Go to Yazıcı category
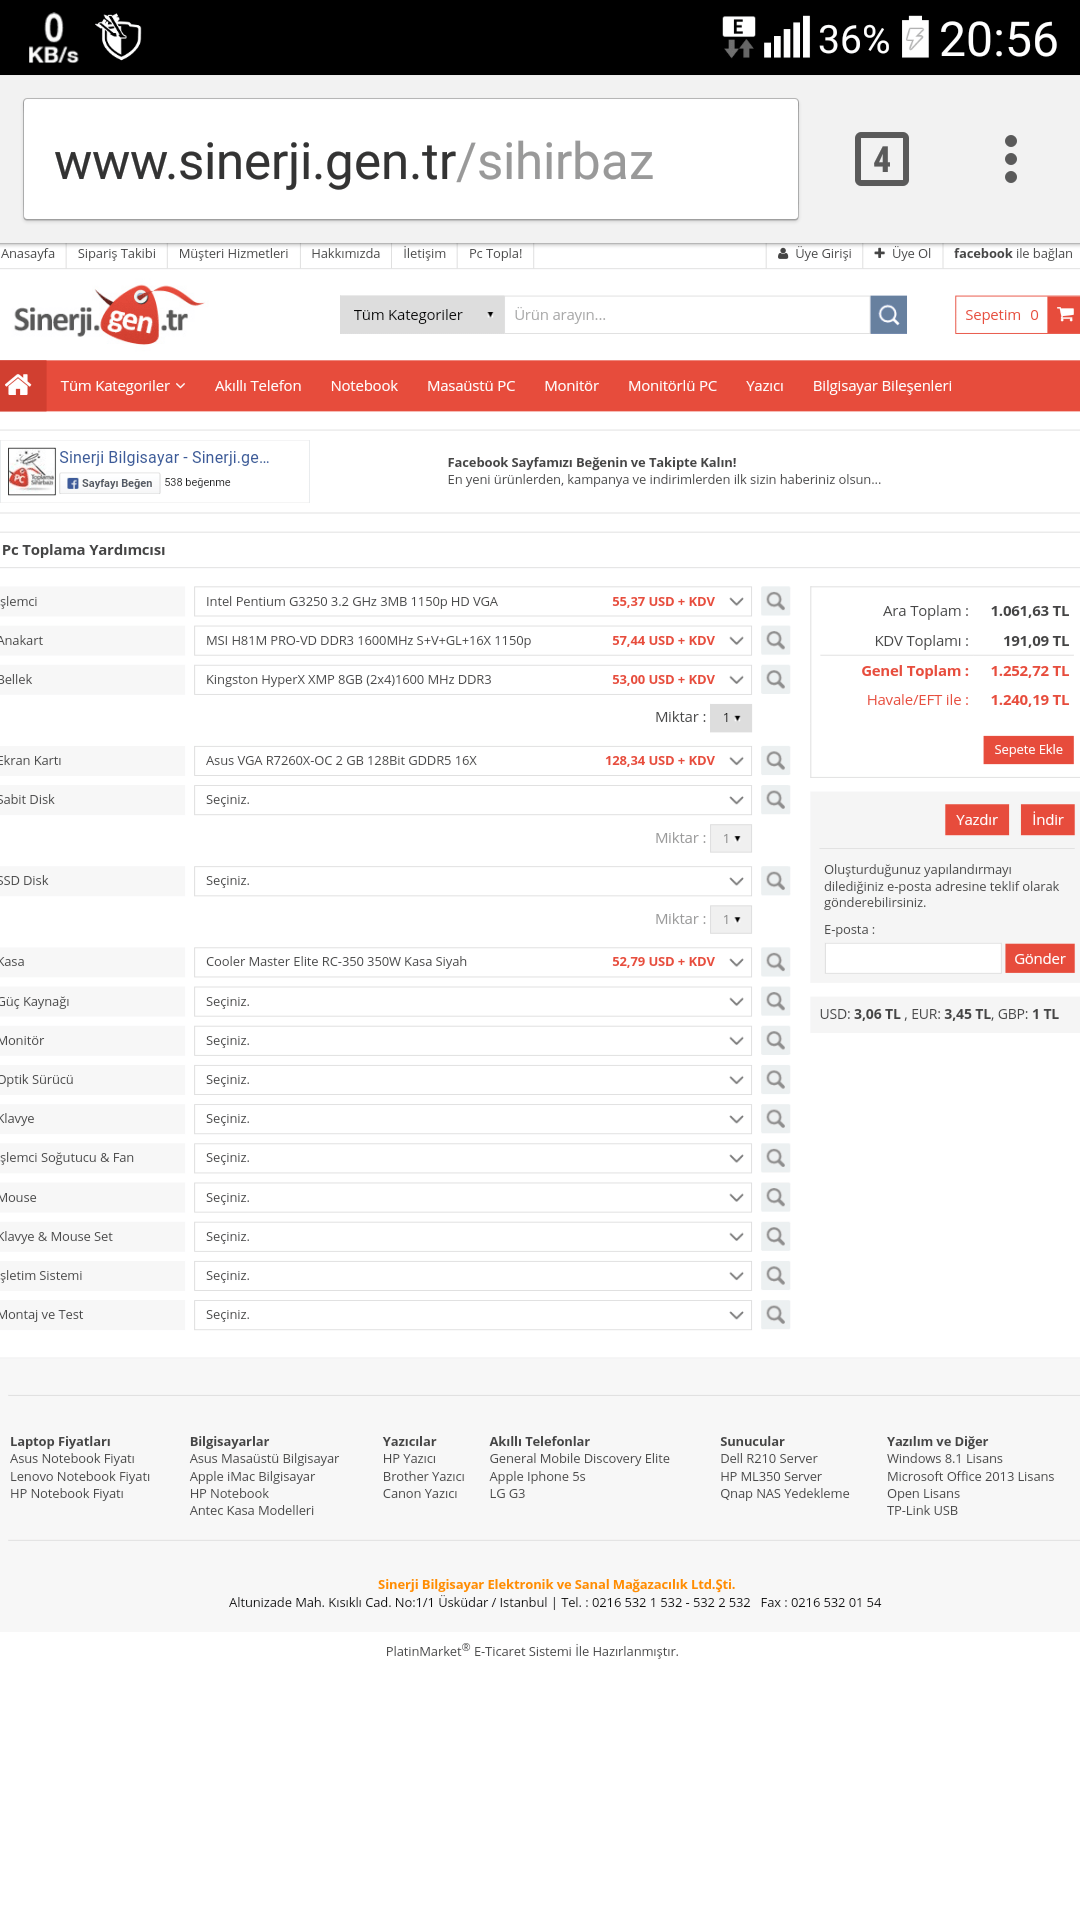Image resolution: width=1080 pixels, height=1920 pixels. click(765, 386)
